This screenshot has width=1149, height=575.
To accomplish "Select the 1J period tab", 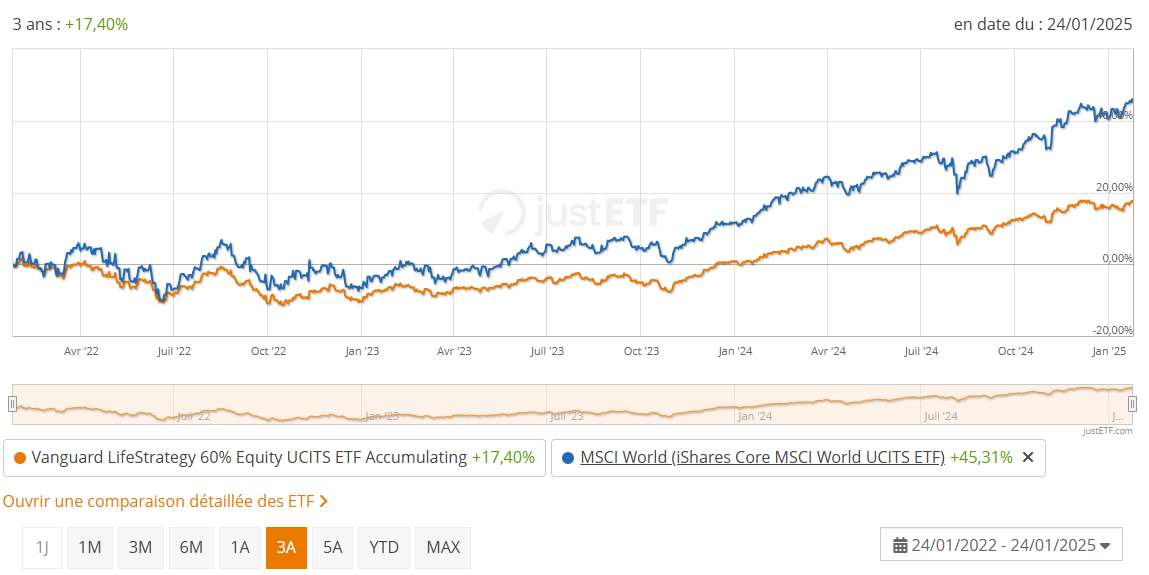I will pos(42,547).
